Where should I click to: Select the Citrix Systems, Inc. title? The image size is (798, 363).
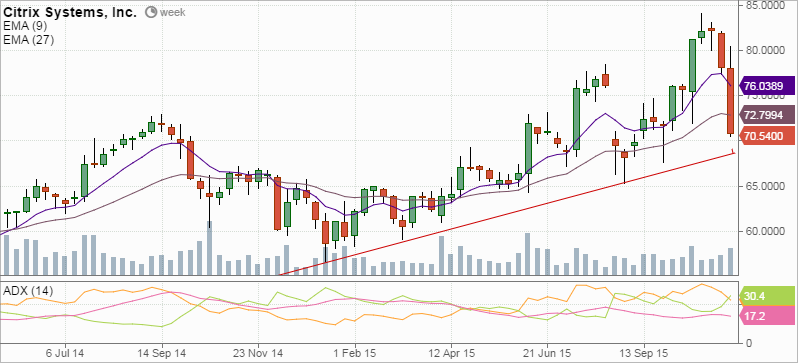[x=70, y=13]
